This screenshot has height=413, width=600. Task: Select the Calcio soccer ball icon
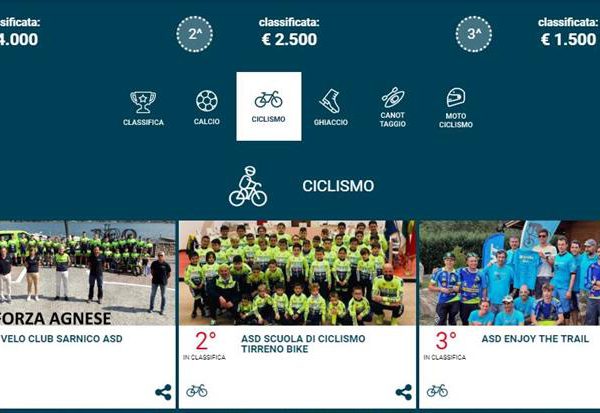click(x=207, y=108)
